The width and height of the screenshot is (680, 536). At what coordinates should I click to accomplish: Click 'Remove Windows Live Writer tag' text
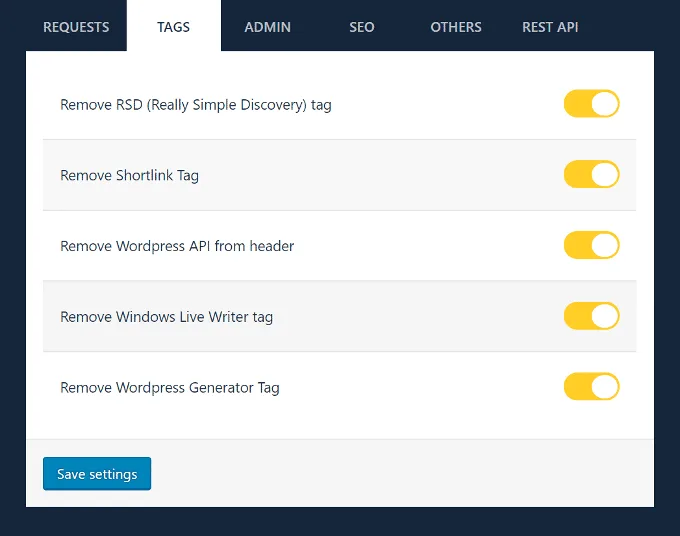[x=167, y=317]
